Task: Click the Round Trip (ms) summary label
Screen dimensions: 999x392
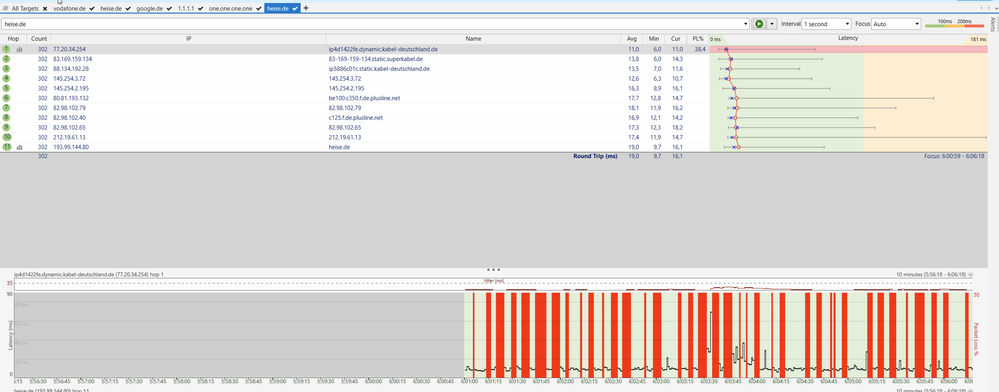Action: click(x=595, y=156)
